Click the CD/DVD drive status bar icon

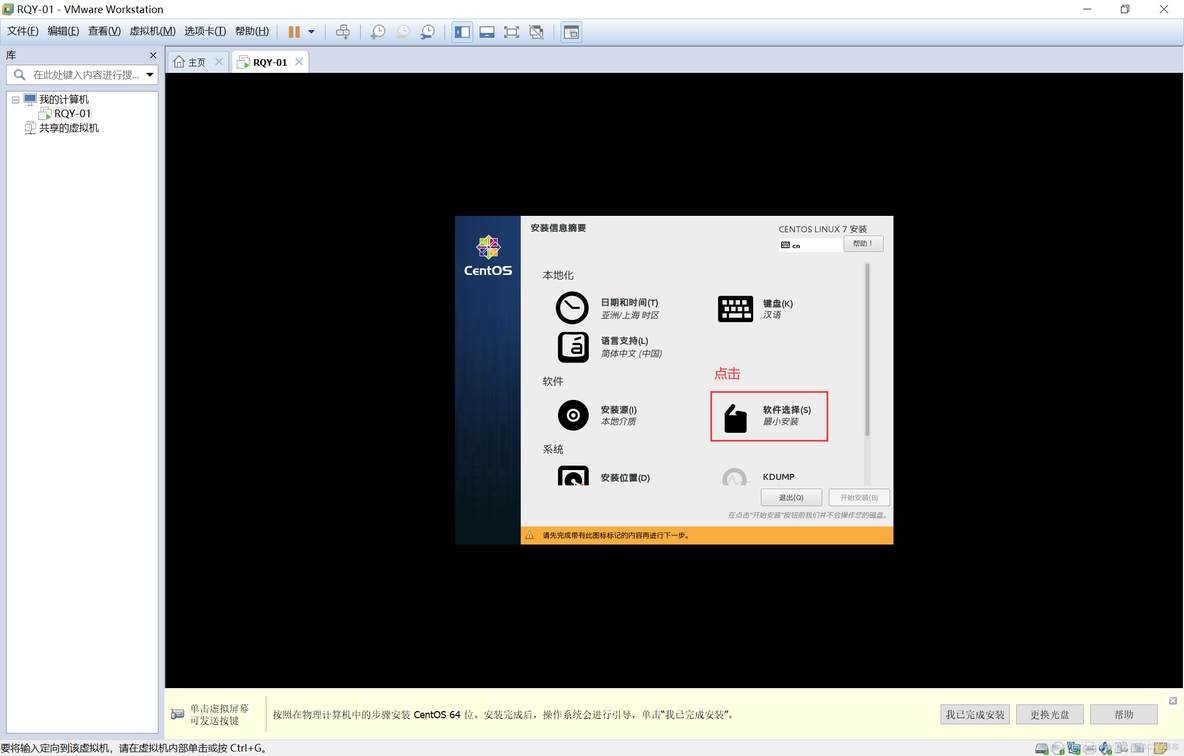1058,748
